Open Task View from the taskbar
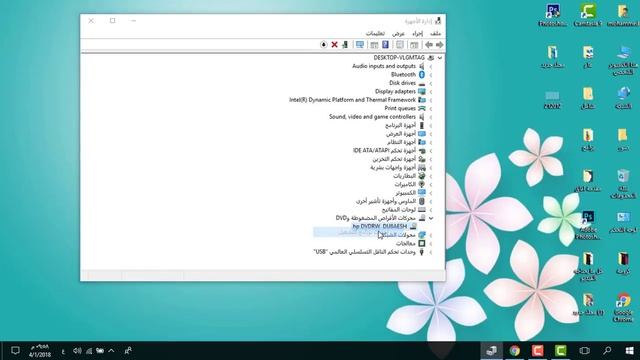 [584, 351]
